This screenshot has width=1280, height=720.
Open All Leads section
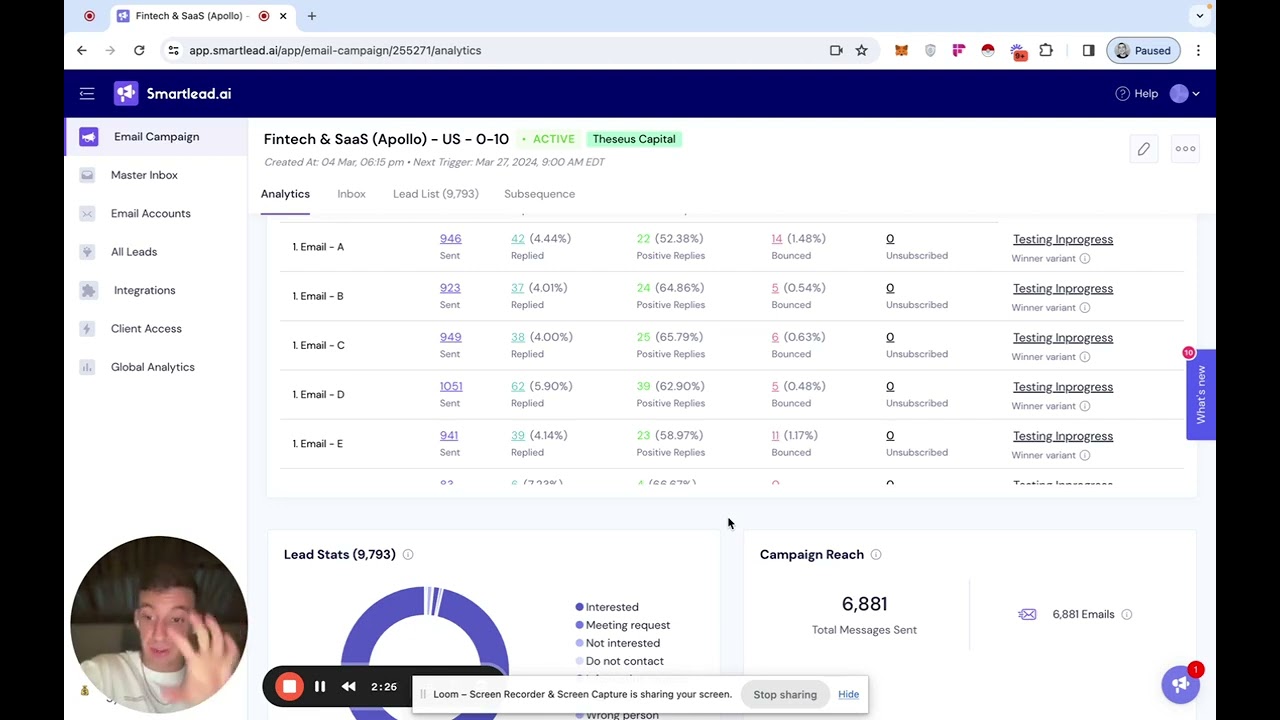[x=133, y=252]
